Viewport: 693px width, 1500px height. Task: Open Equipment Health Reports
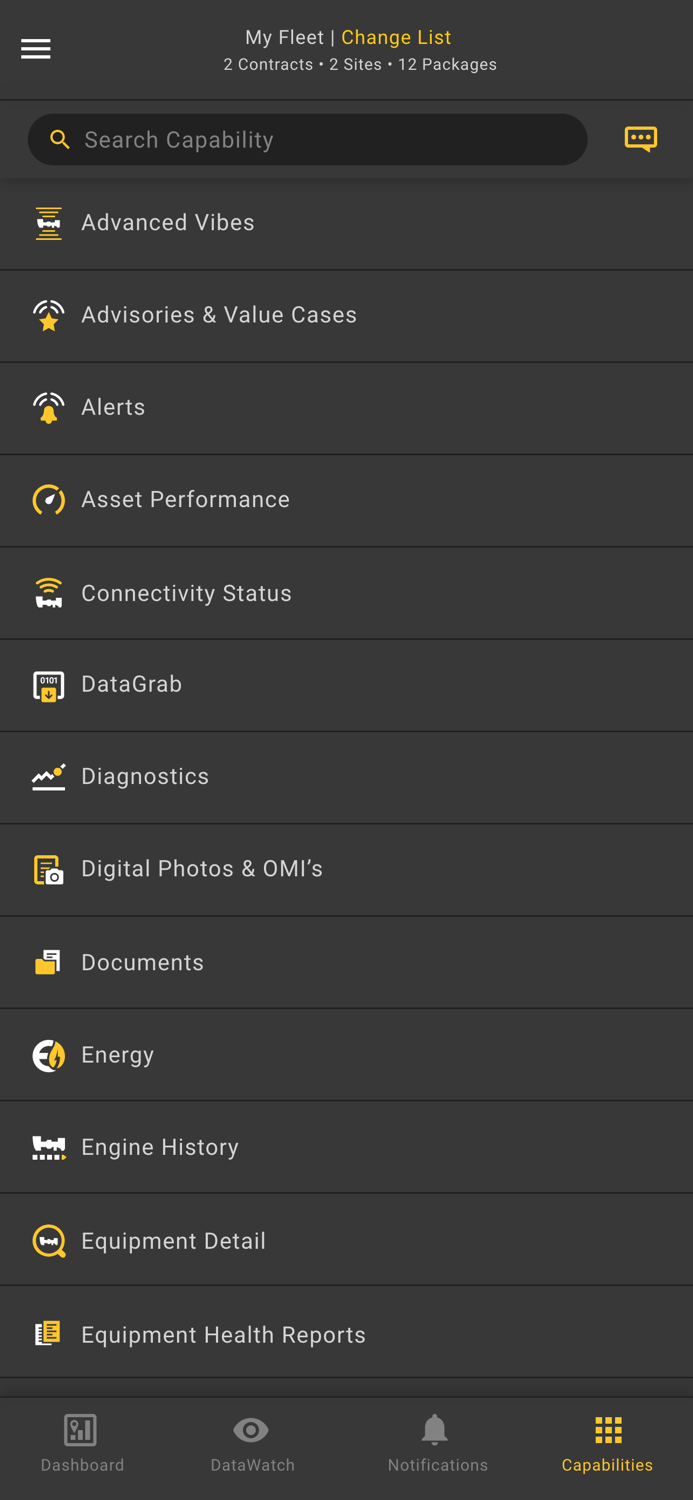[223, 1335]
